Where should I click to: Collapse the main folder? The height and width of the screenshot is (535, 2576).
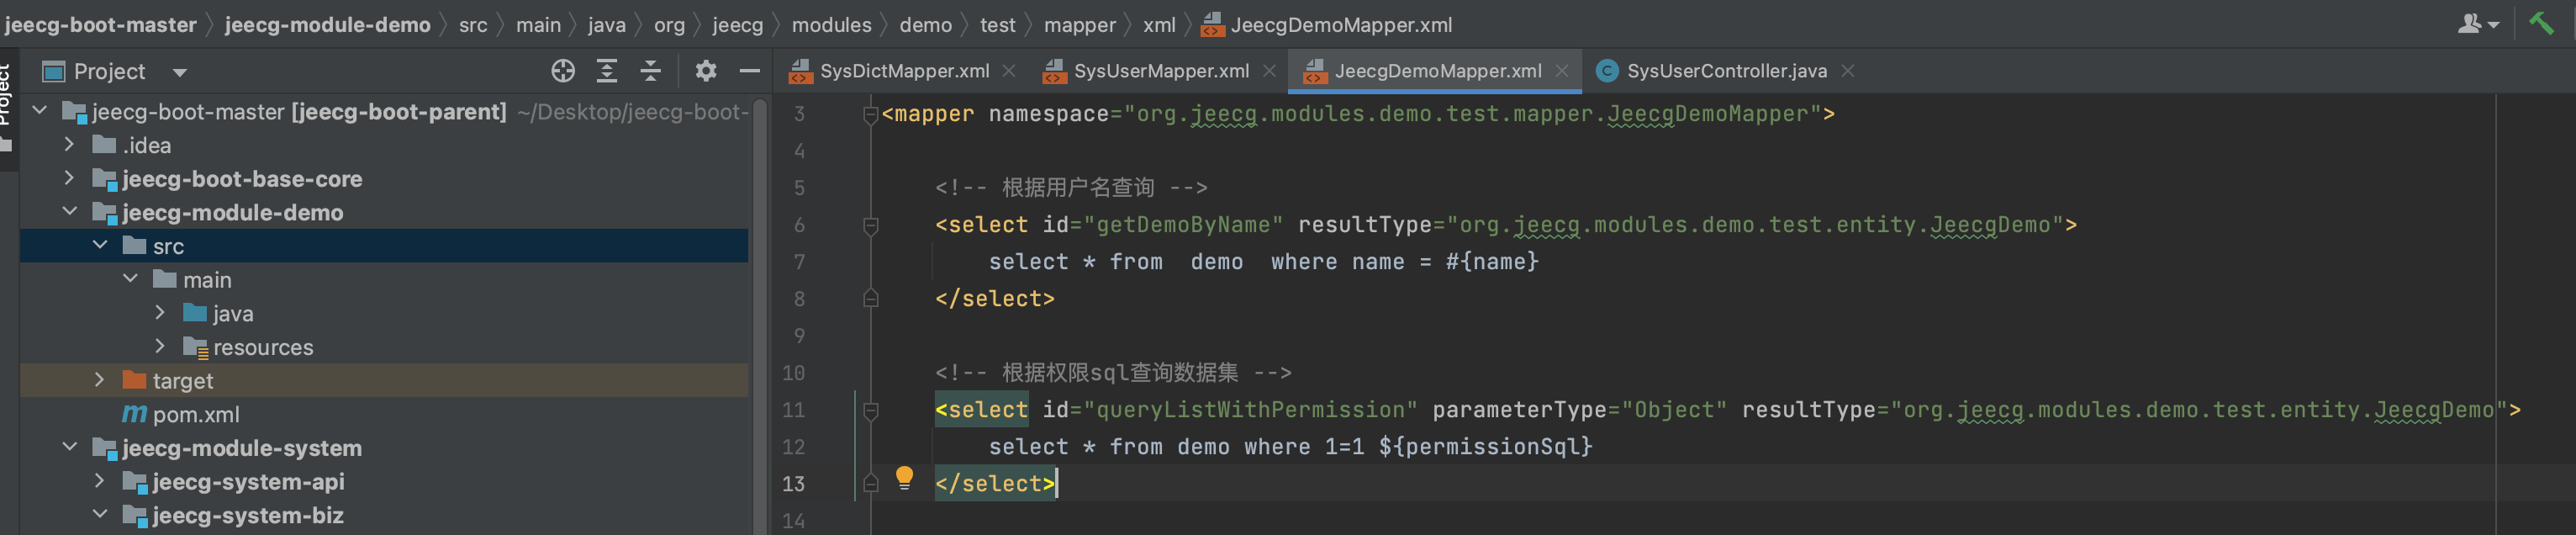click(x=130, y=279)
